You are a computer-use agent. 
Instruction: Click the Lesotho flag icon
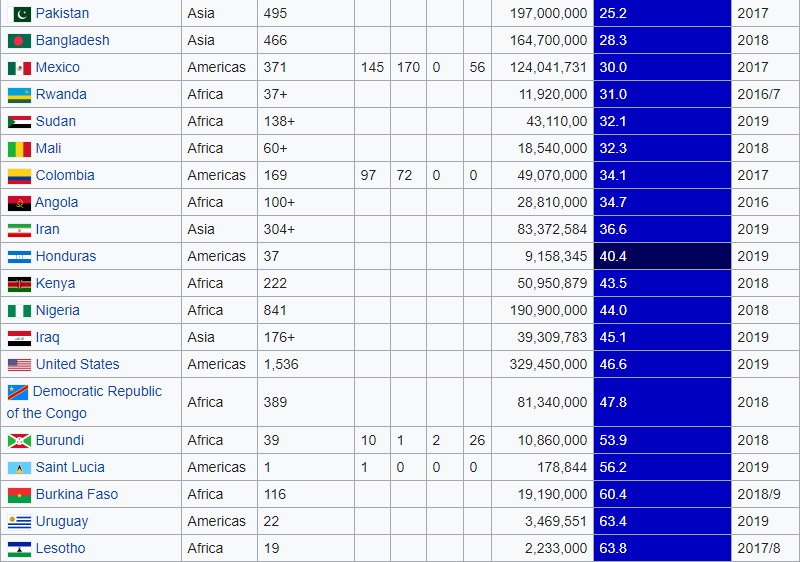(x=19, y=549)
